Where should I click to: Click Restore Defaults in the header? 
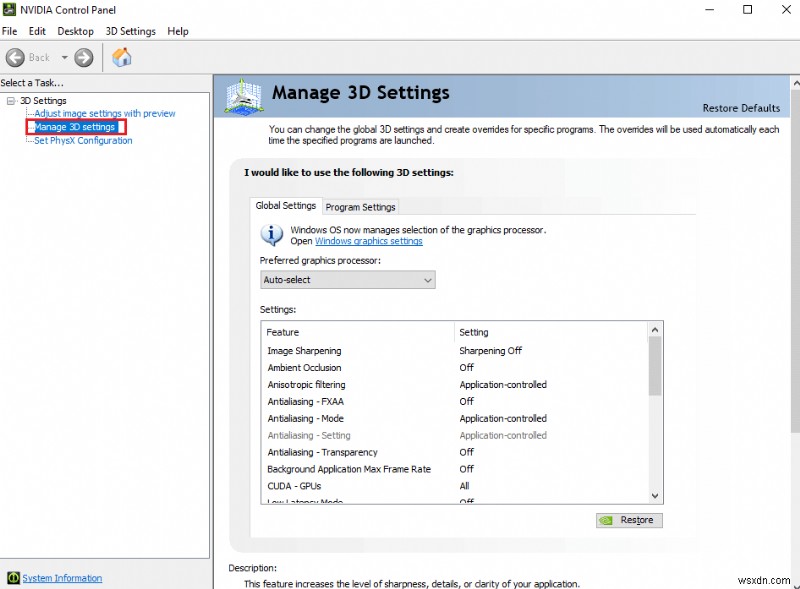[x=741, y=108]
